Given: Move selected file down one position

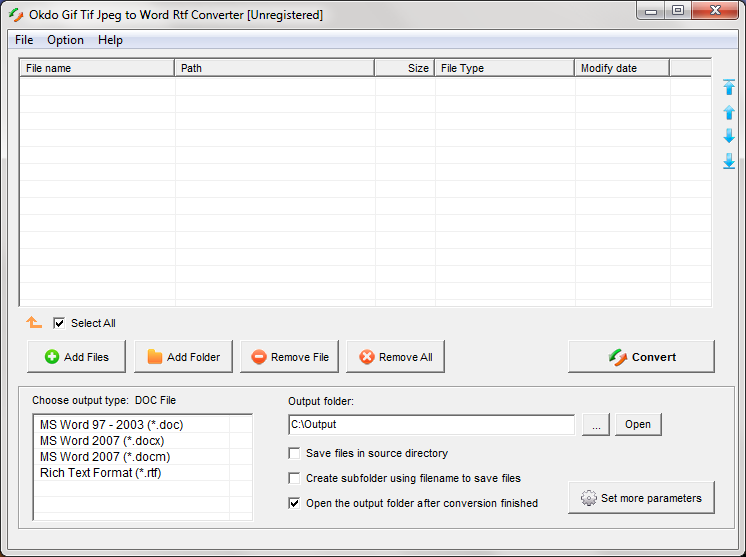Looking at the screenshot, I should pos(729,137).
